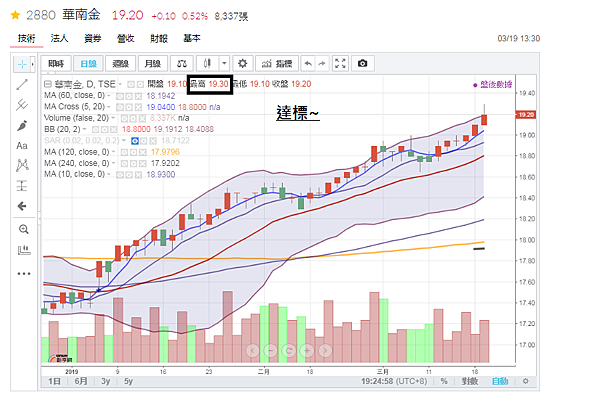600x400 pixels.
Task: Select the 月線 monthly interval
Action: point(153,64)
